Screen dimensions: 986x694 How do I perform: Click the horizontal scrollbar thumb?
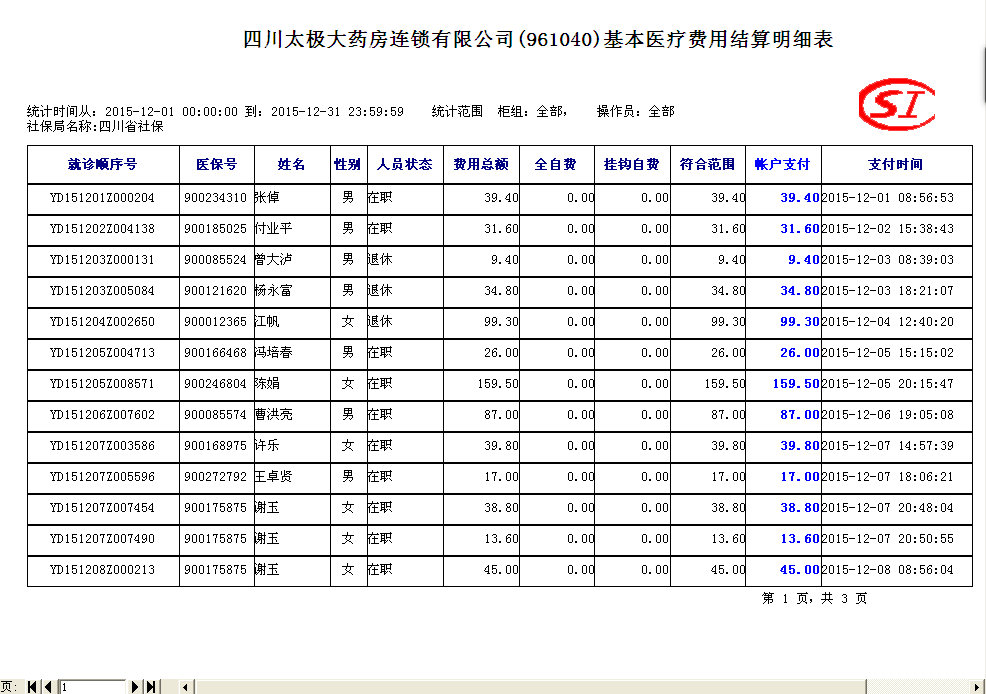coord(530,686)
